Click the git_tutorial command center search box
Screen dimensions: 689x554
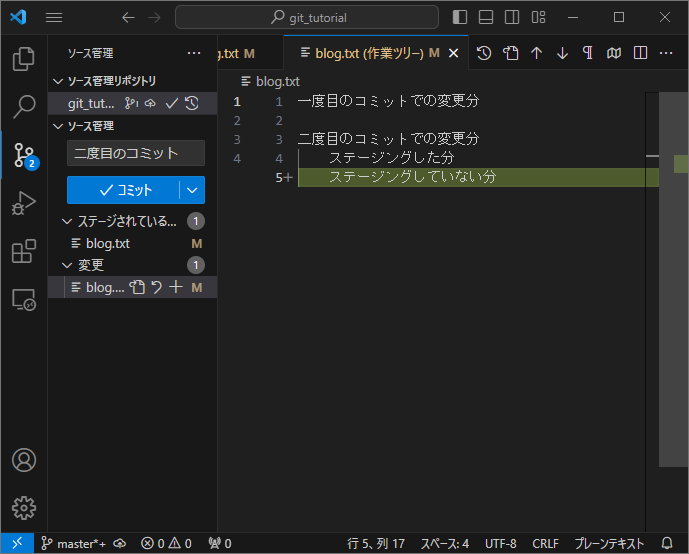coord(307,18)
